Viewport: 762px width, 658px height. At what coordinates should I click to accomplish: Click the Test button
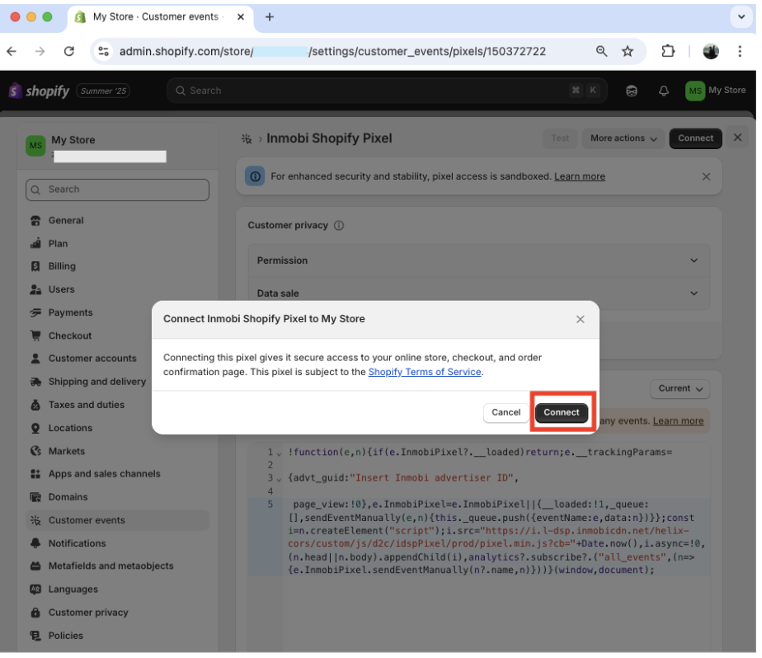(560, 139)
